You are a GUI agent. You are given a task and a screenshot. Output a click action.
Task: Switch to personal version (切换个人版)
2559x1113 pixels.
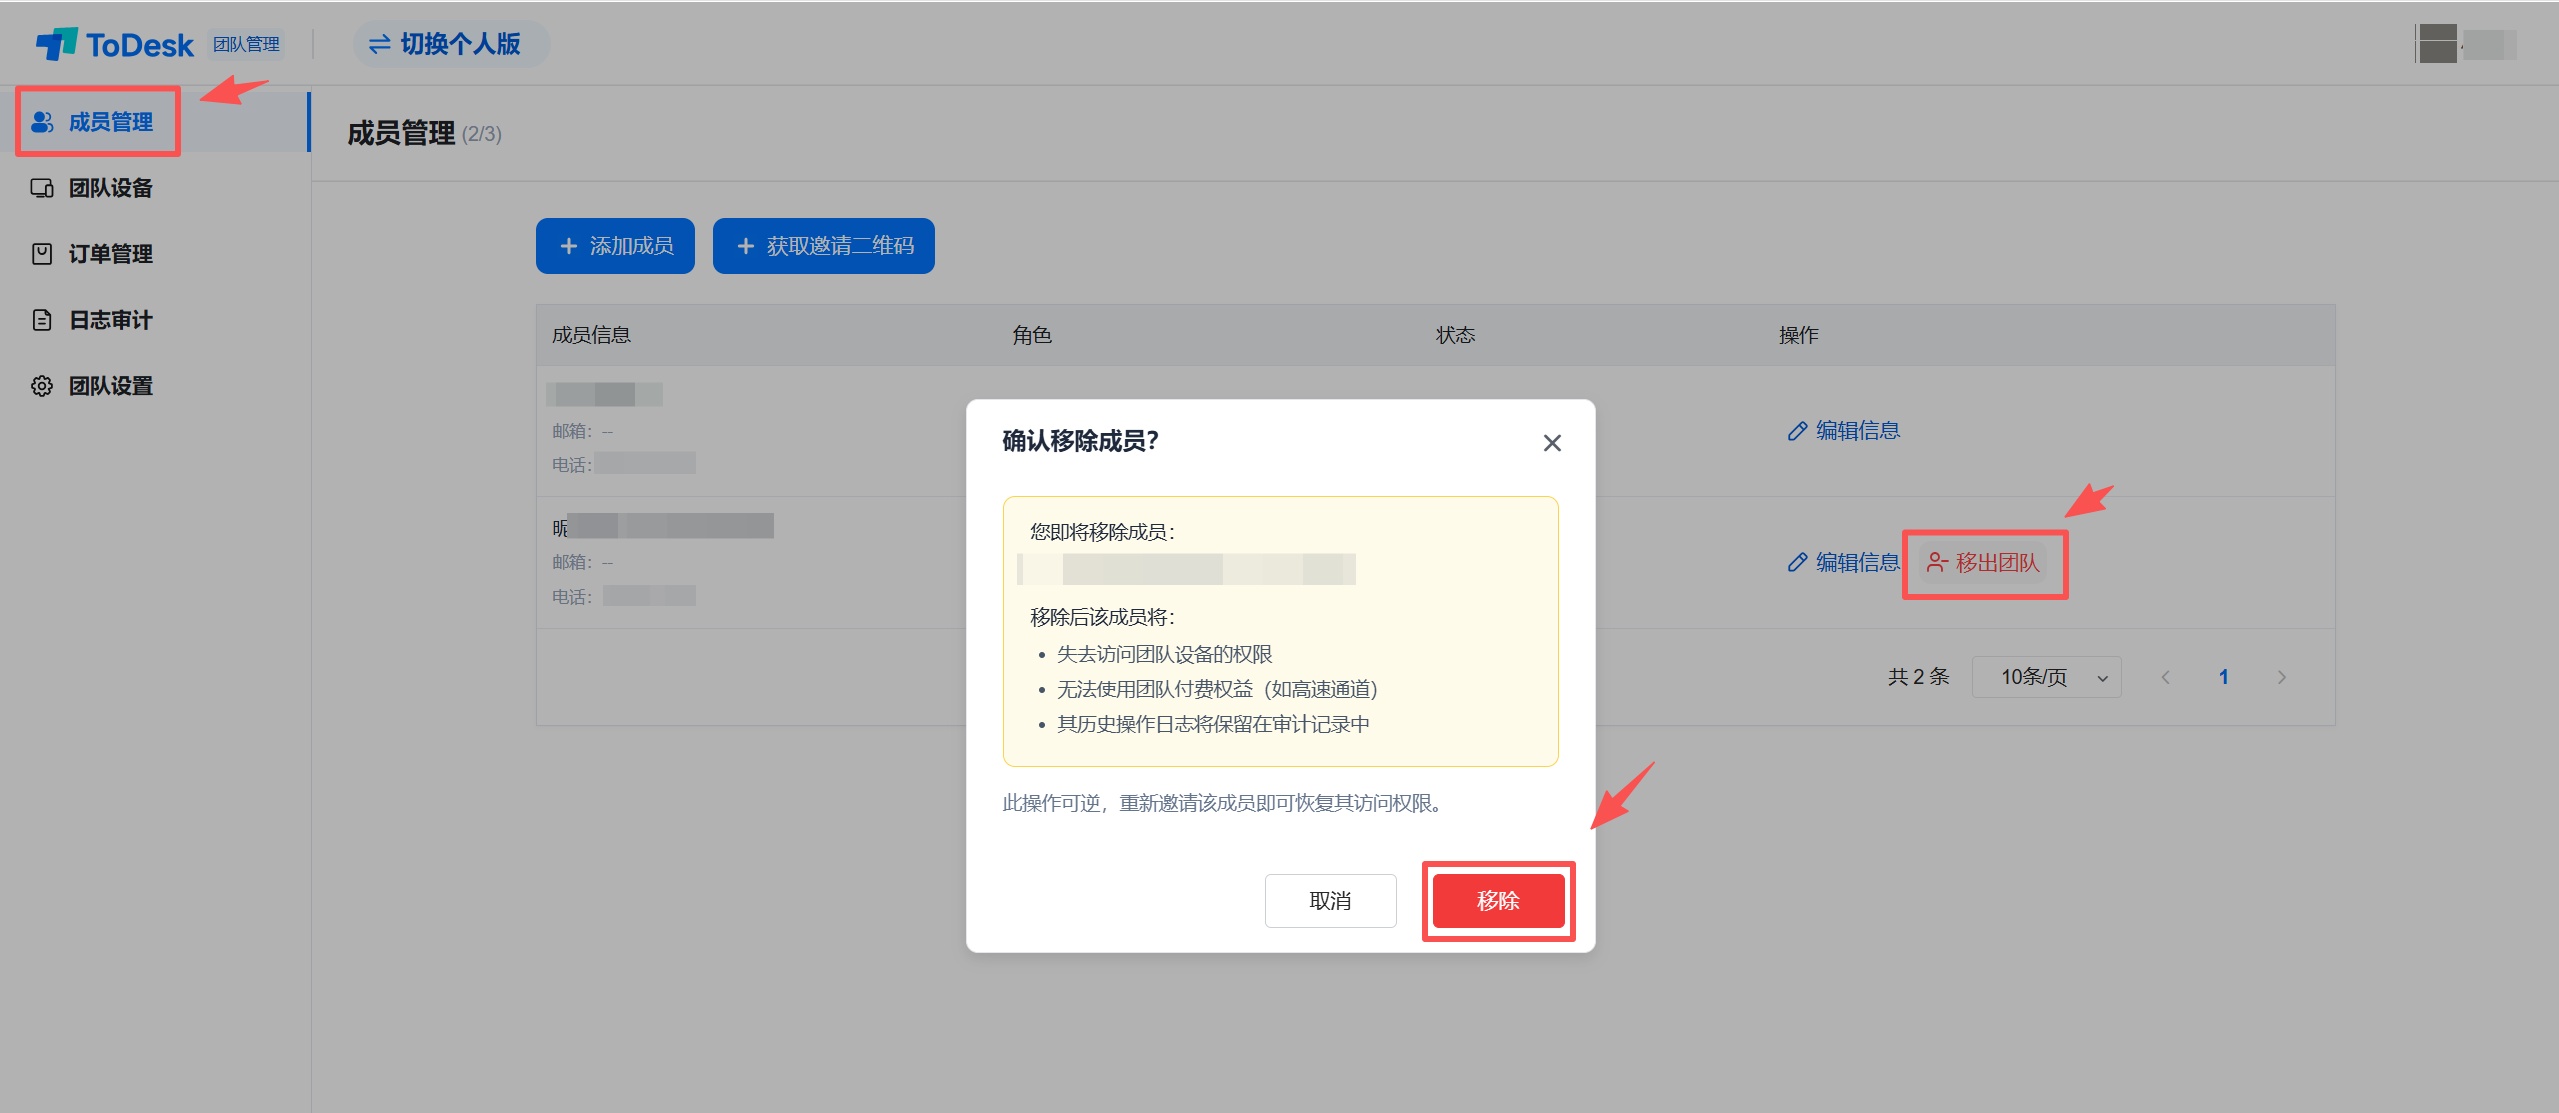click(447, 44)
